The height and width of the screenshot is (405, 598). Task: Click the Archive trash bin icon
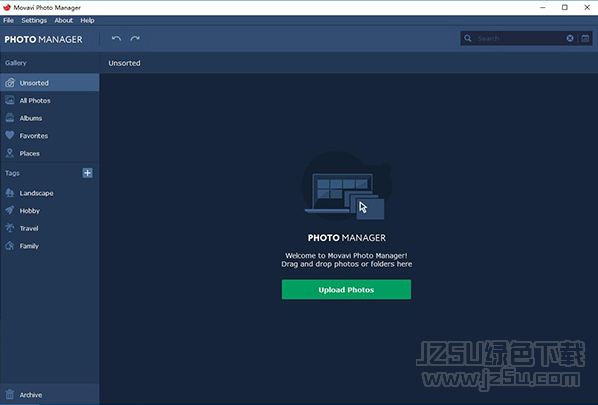(10, 395)
